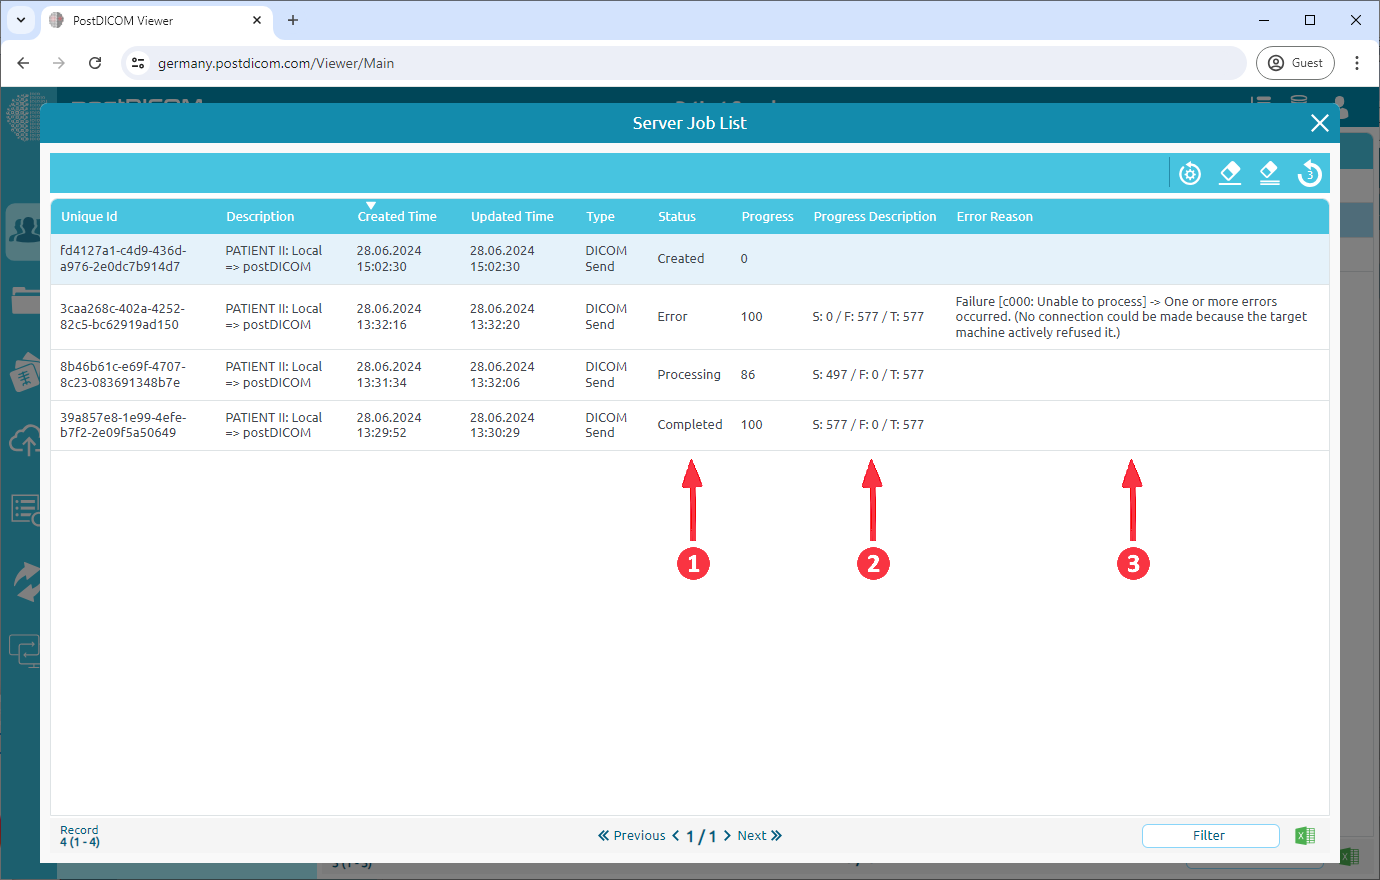The height and width of the screenshot is (880, 1380).
Task: Clear finished jobs with the eraser icon
Action: tap(1230, 173)
